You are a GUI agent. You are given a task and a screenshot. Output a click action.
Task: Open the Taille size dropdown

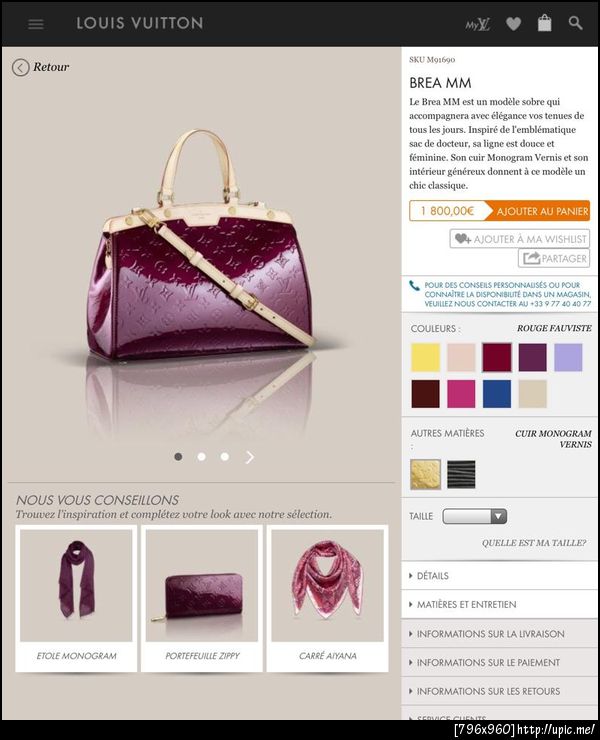pyautogui.click(x=474, y=516)
